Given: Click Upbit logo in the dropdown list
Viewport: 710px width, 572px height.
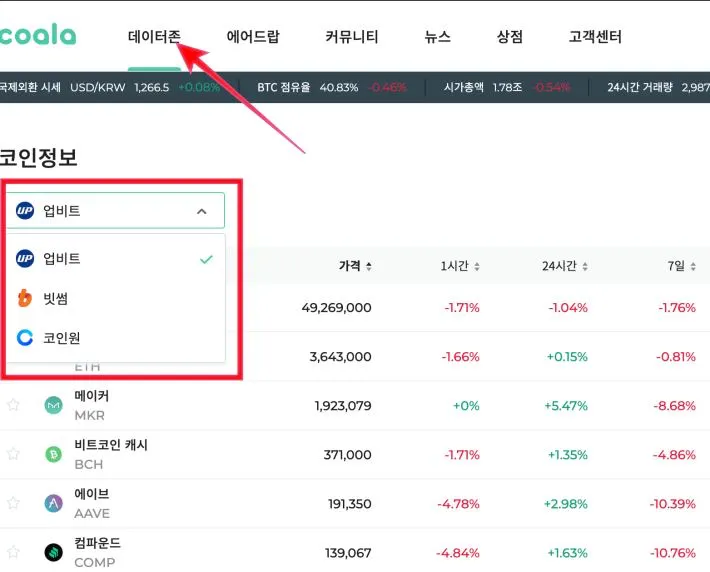Looking at the screenshot, I should pos(25,259).
